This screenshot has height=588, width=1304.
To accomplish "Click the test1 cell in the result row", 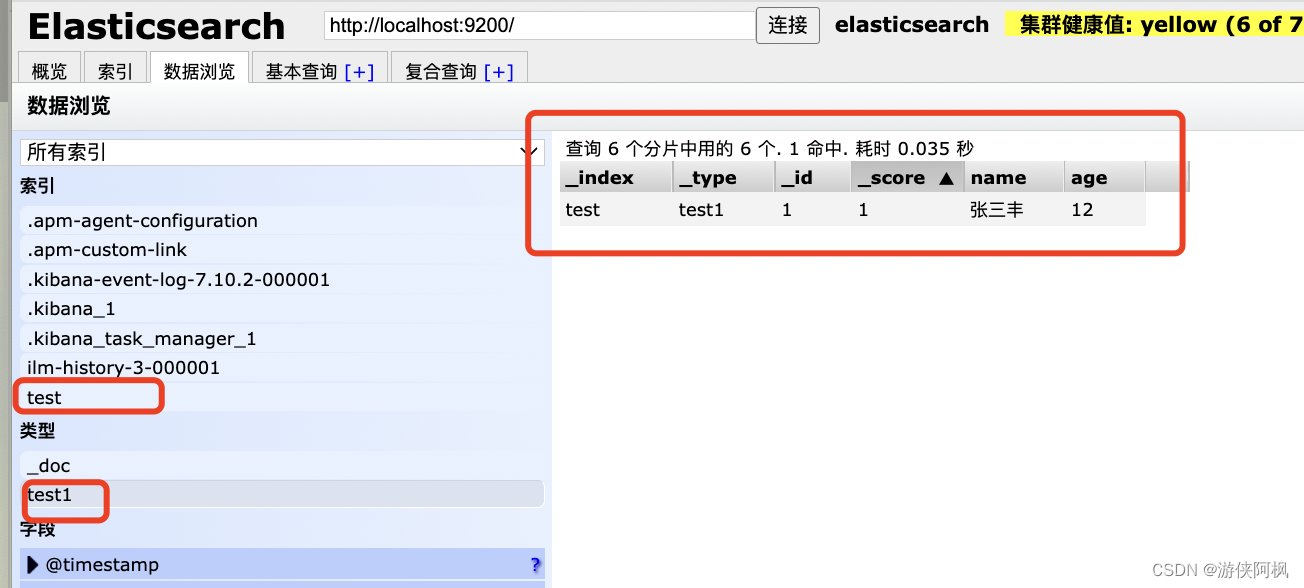I will click(723, 210).
